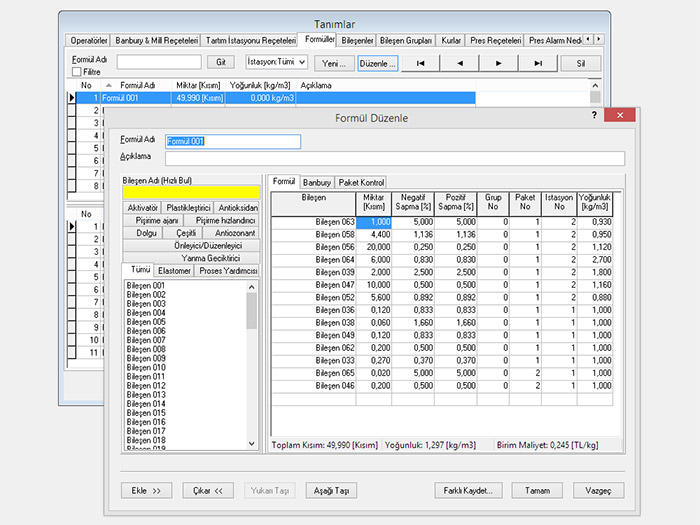Select Bileşen 005 in component list

coord(146,322)
